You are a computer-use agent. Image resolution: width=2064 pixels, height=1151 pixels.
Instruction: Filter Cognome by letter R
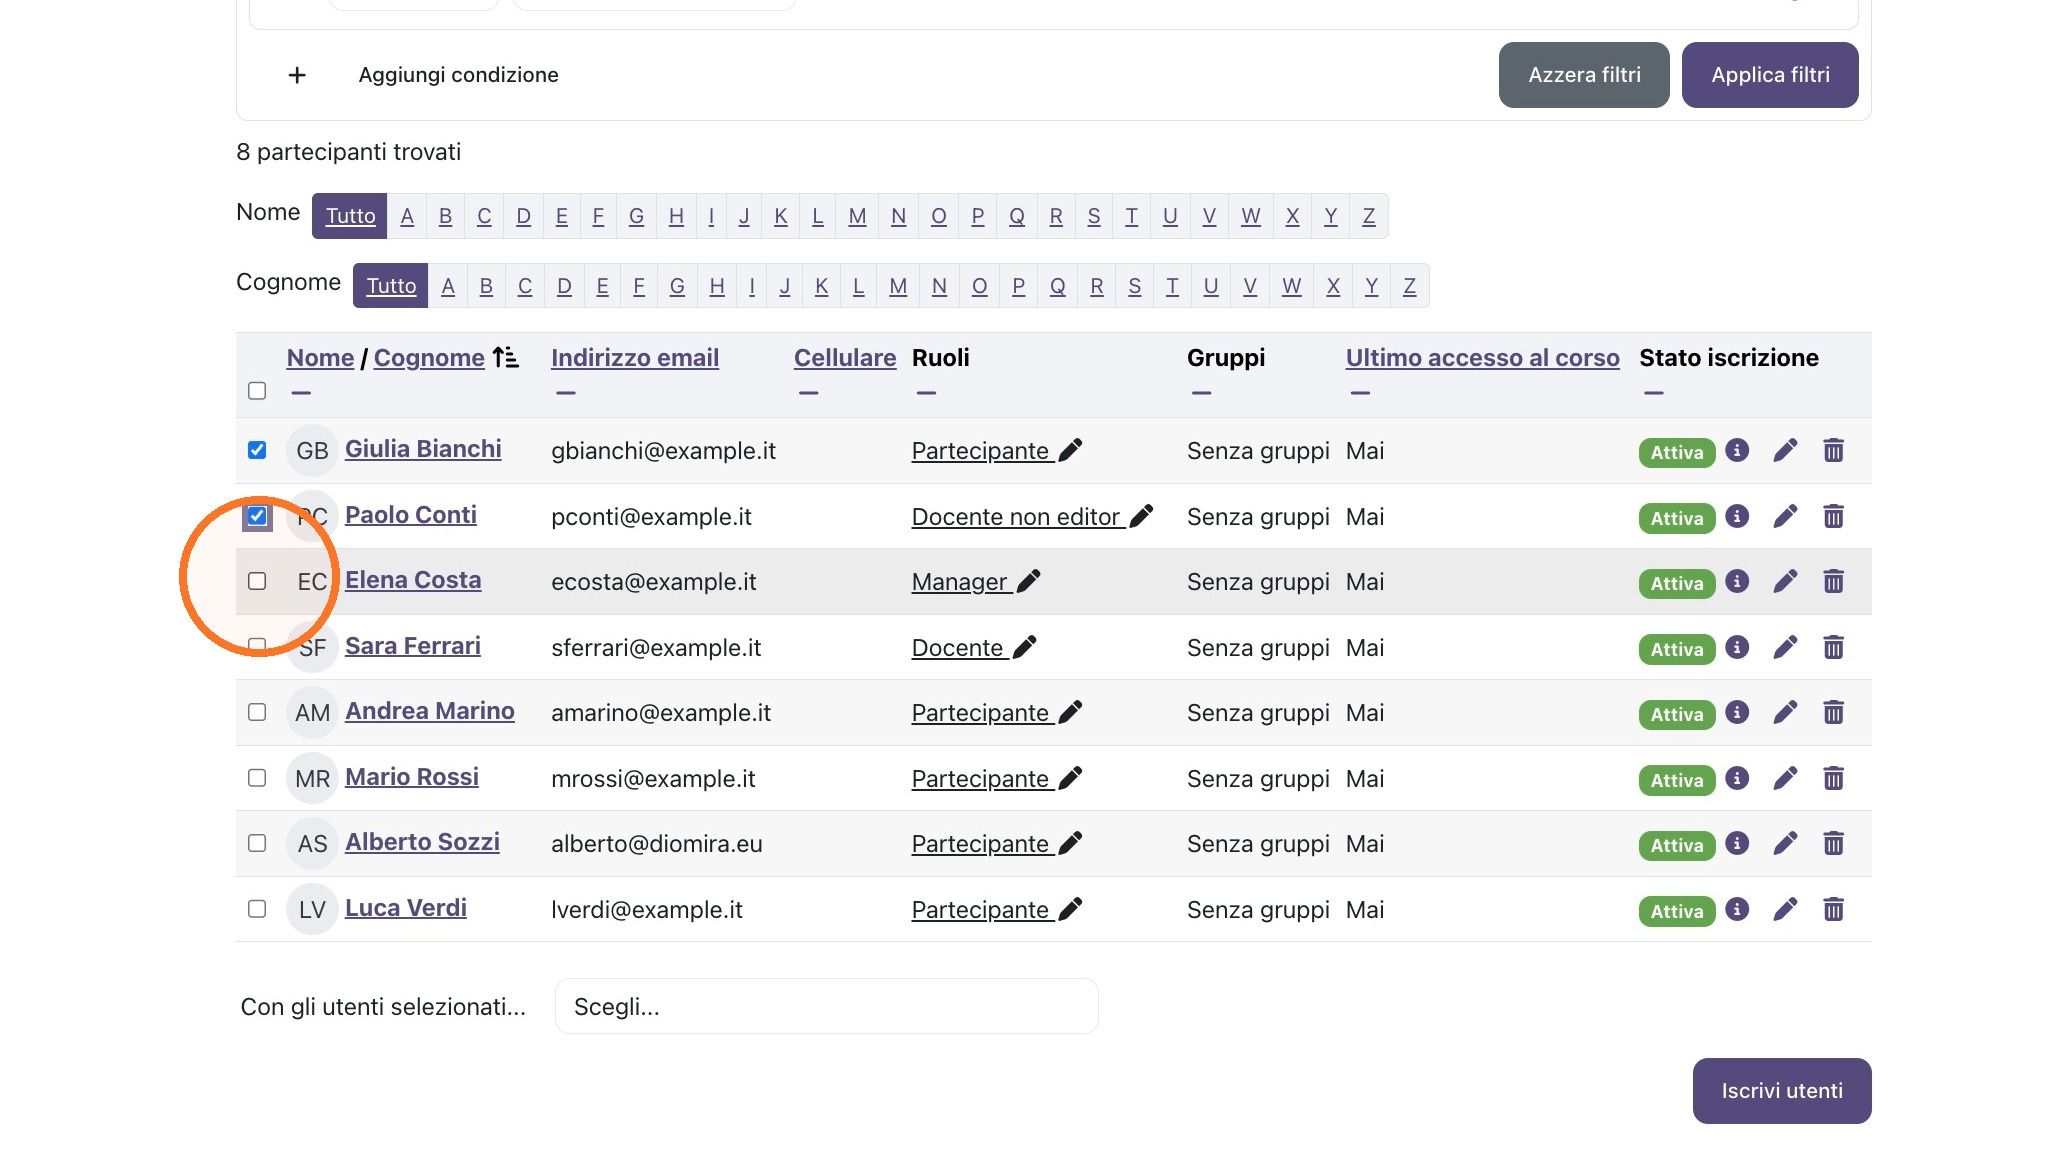[1097, 286]
